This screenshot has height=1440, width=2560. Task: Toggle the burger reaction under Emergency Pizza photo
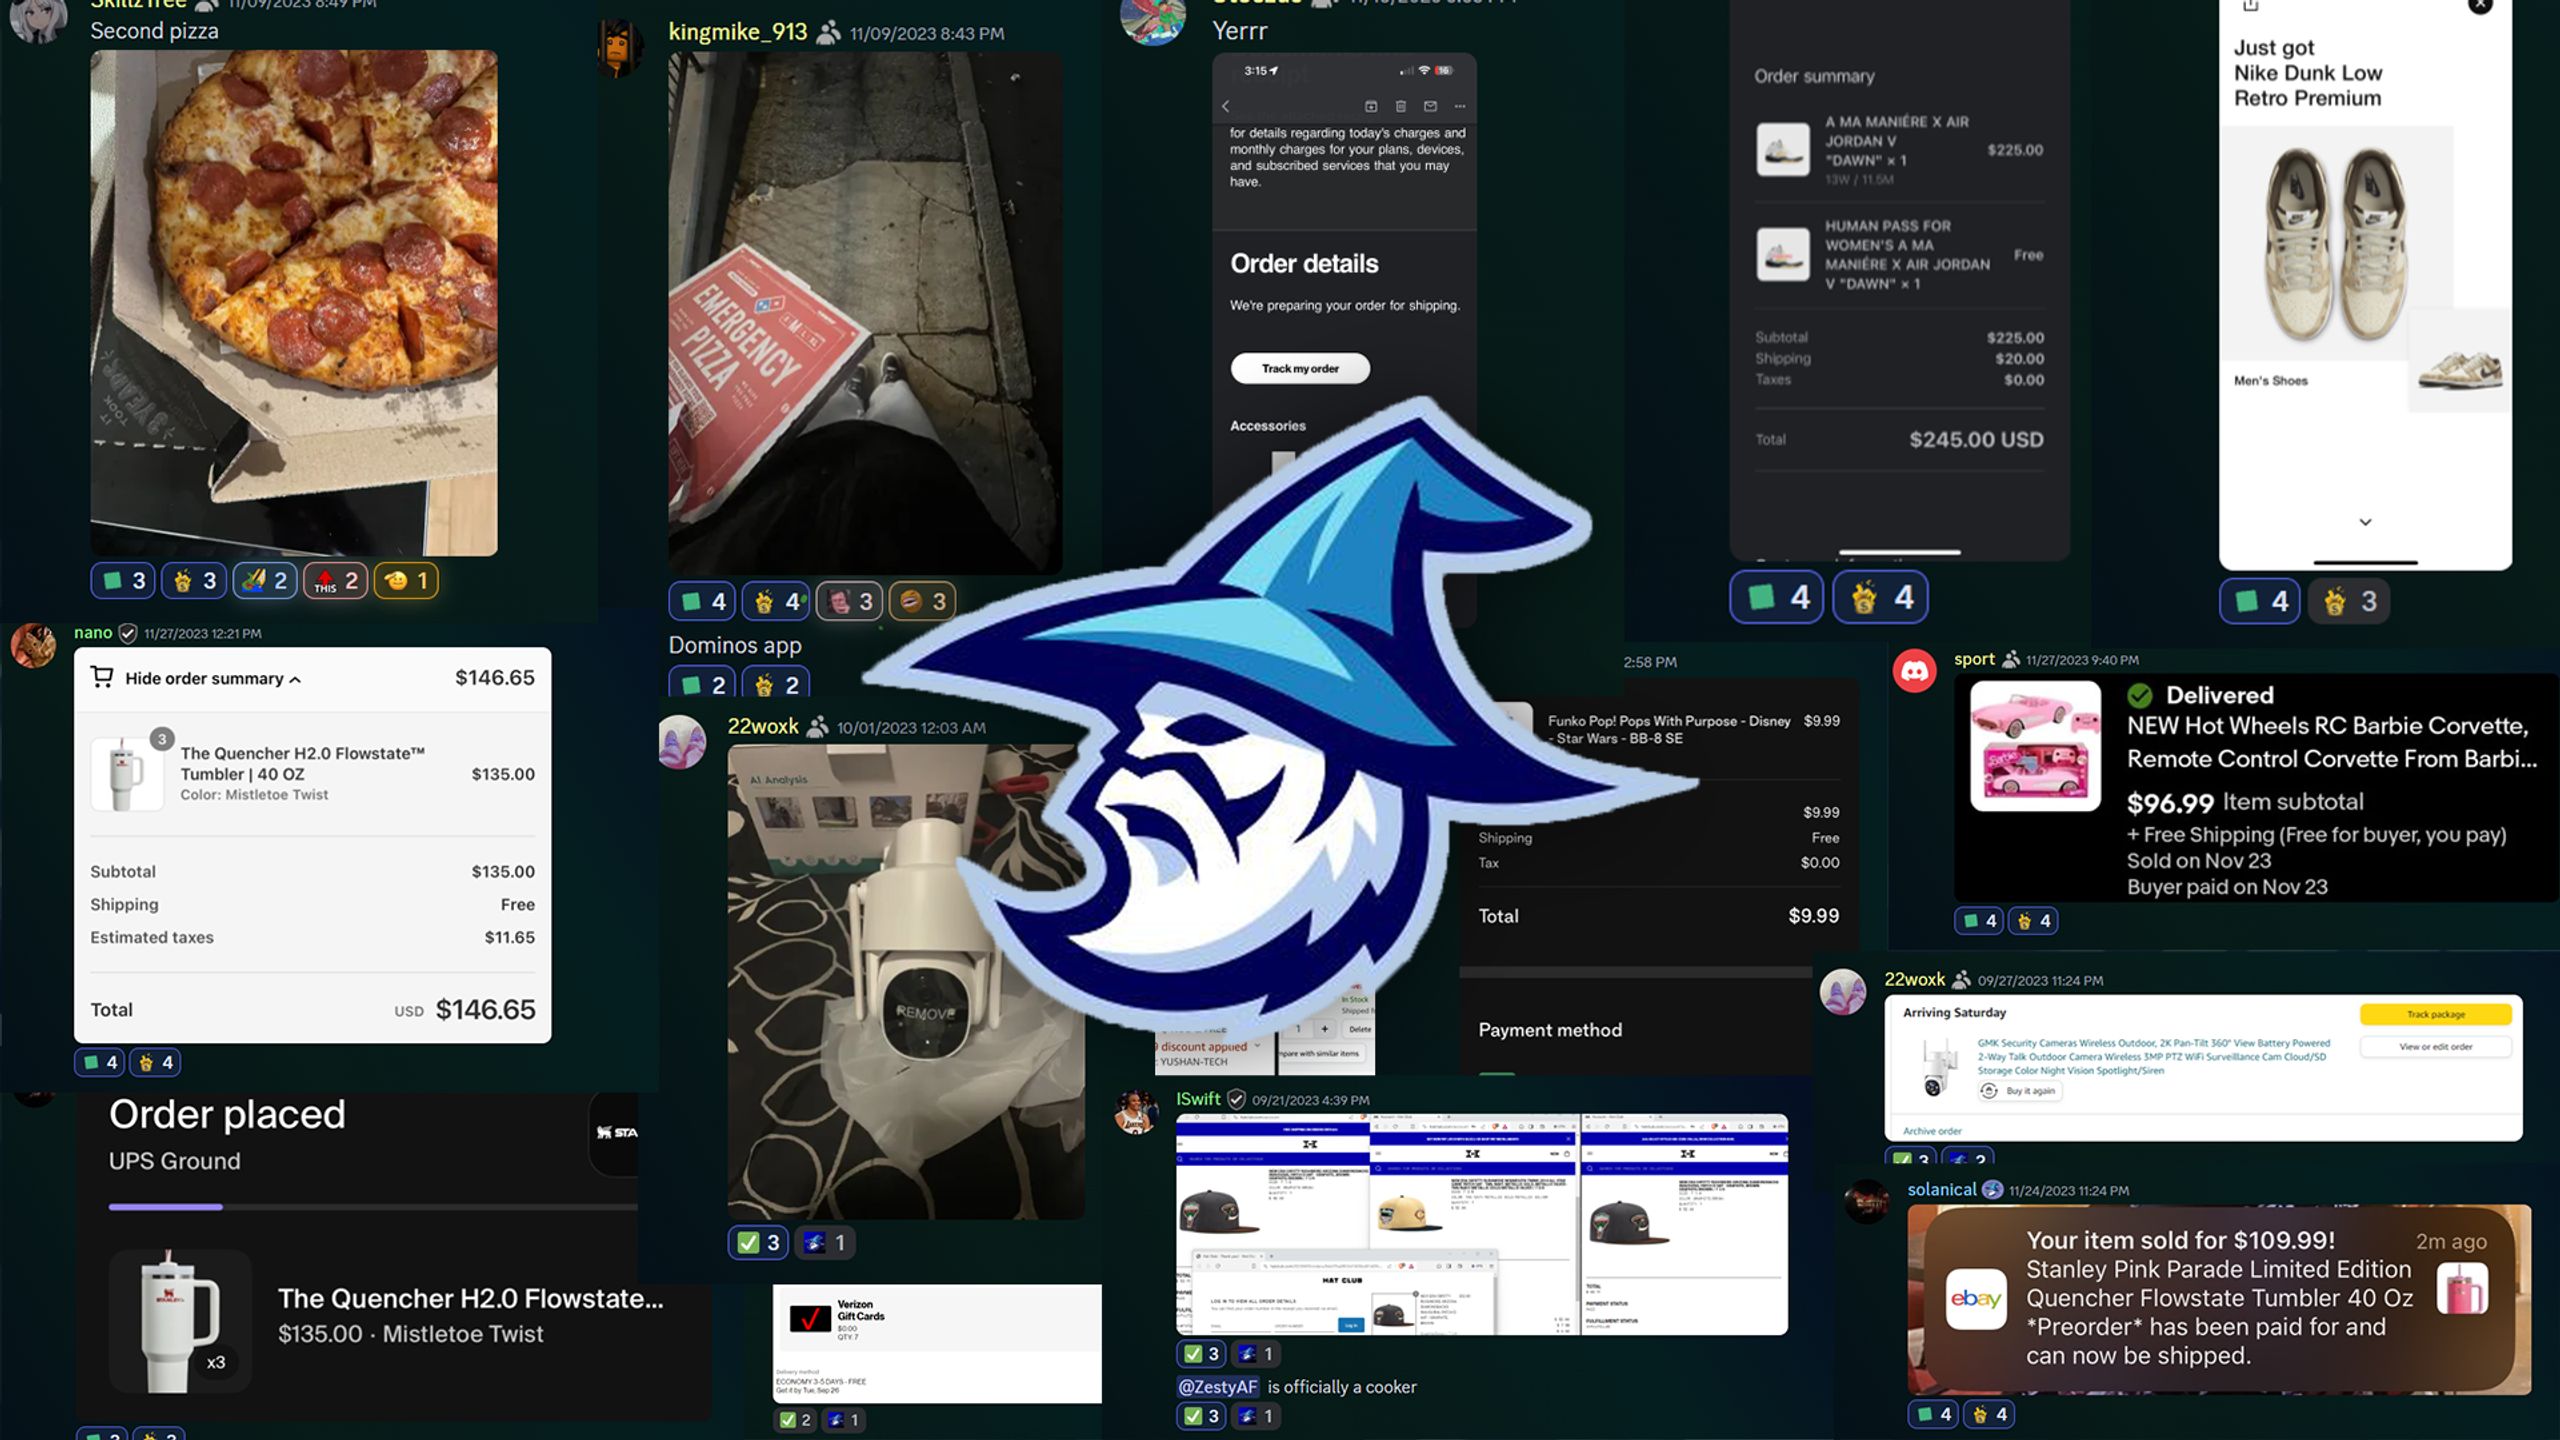click(923, 601)
